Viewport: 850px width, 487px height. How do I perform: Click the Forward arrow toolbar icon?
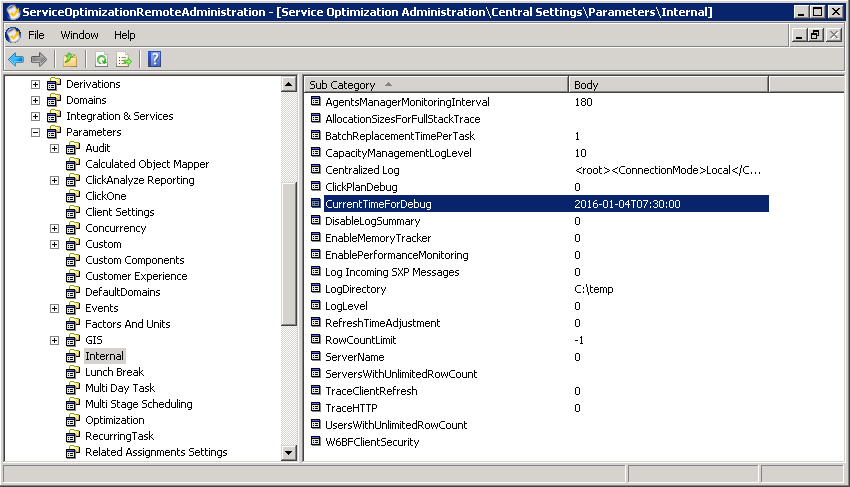click(39, 60)
